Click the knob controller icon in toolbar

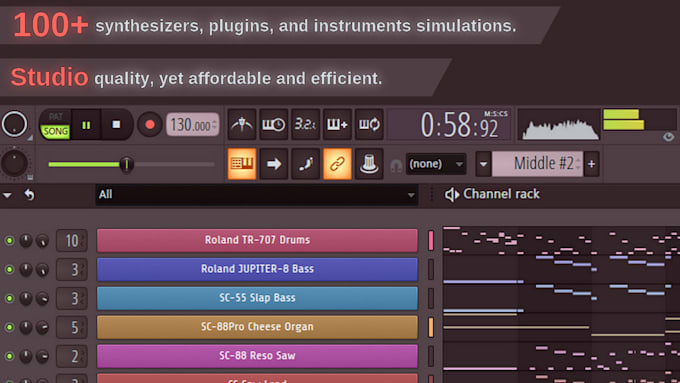click(369, 164)
